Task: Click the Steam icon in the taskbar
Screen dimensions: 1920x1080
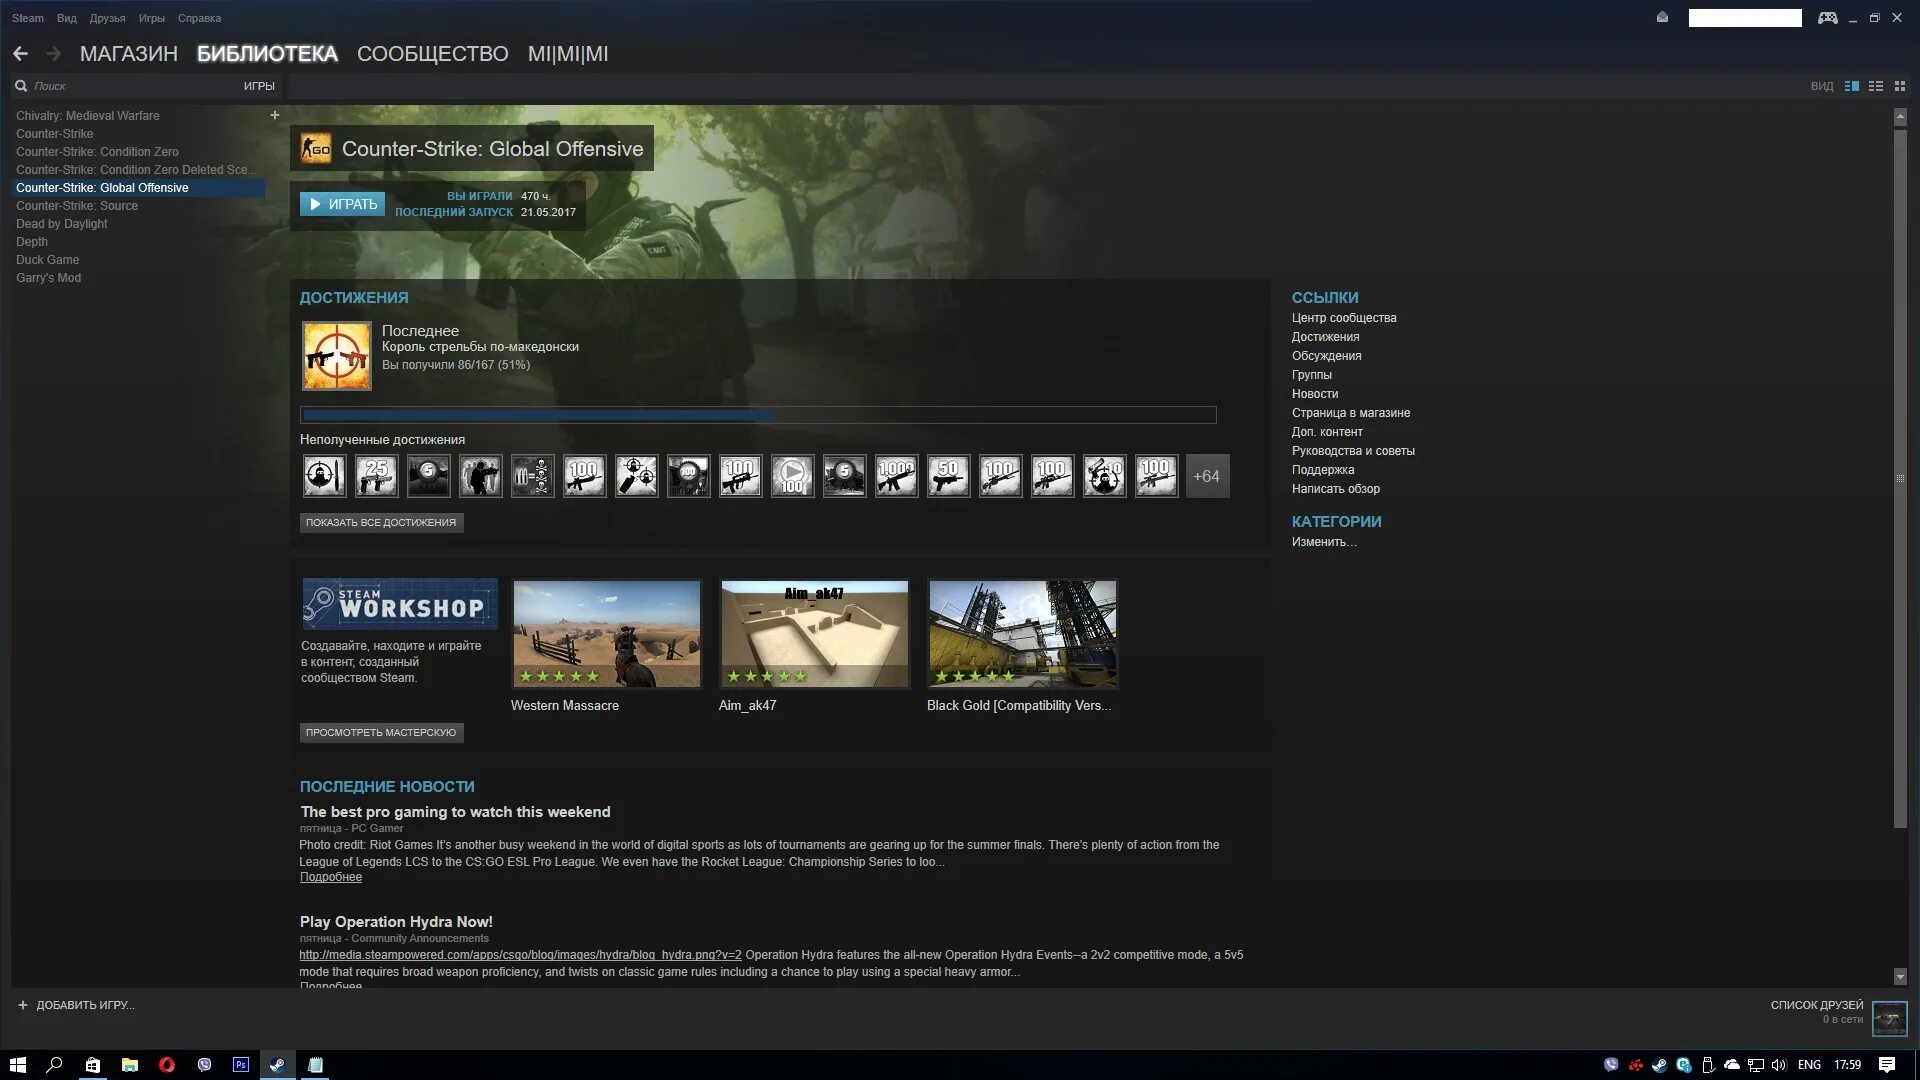Action: pos(277,1065)
